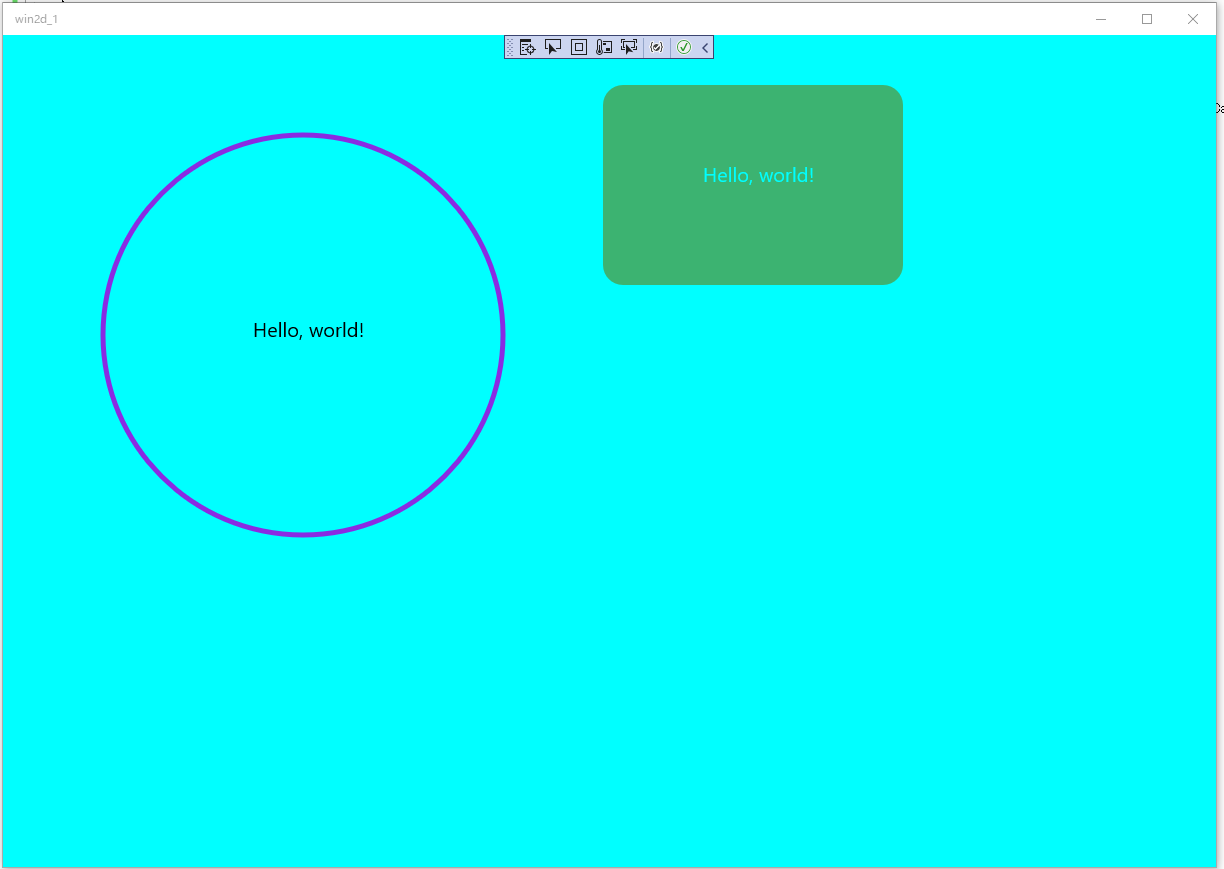This screenshot has width=1224, height=869.
Task: Activate Select Element tool in debug toolbar
Action: click(553, 47)
